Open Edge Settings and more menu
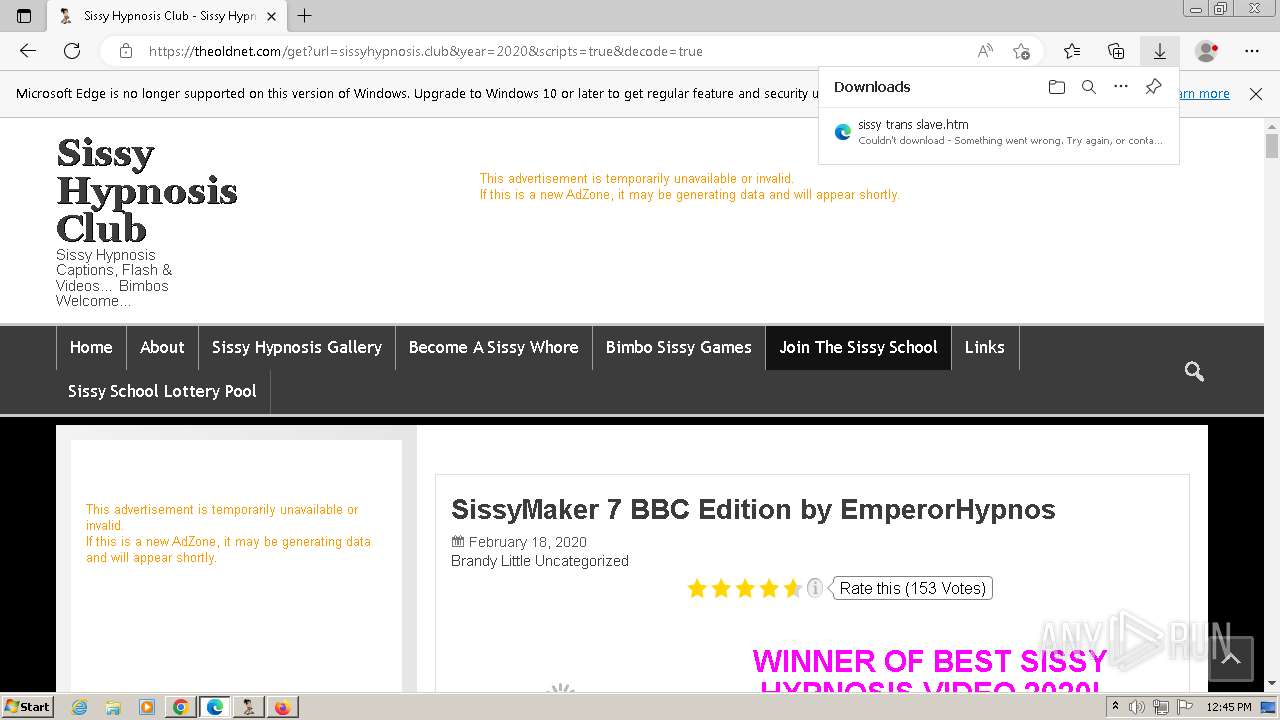 1252,51
